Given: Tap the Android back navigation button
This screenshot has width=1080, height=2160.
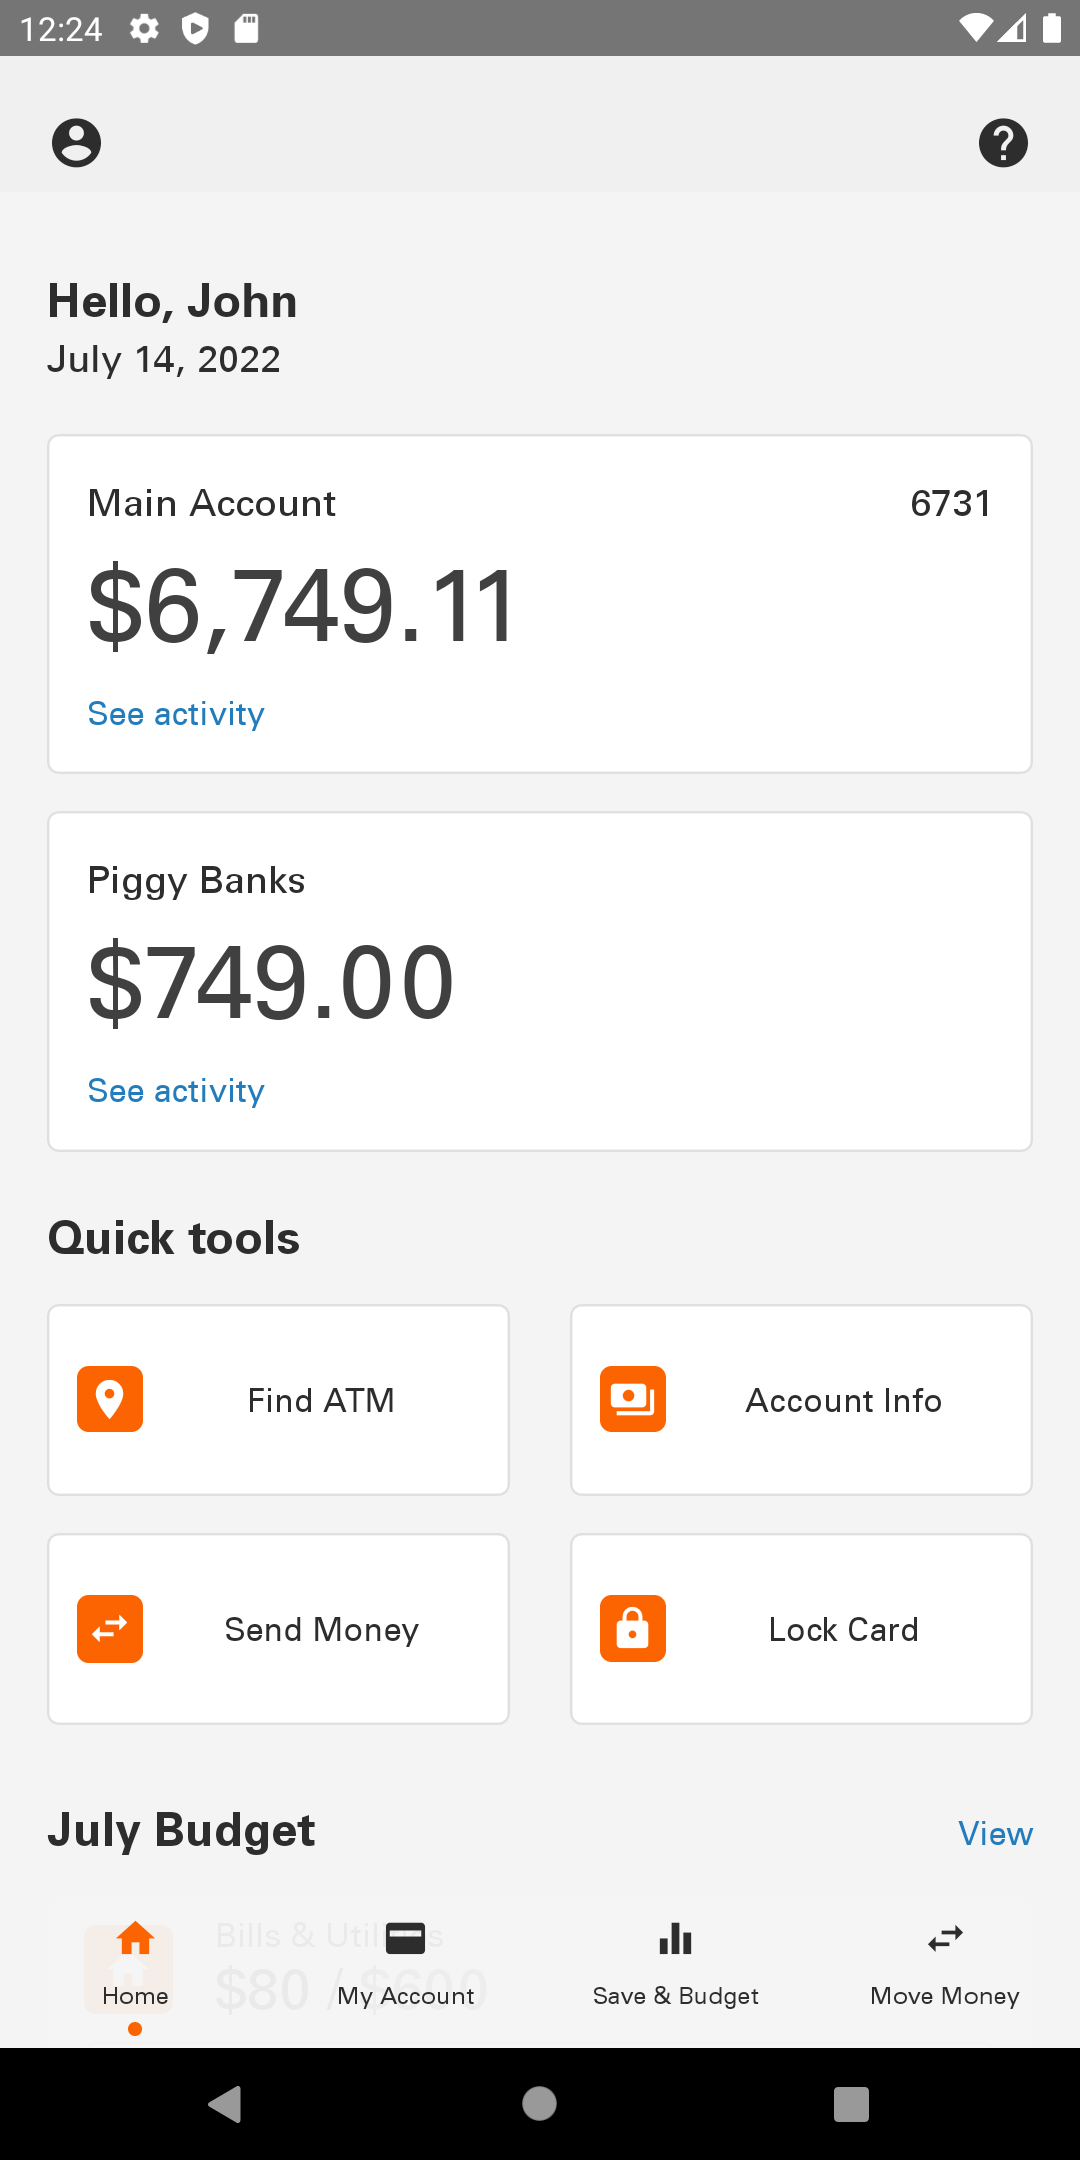Looking at the screenshot, I should 226,2104.
